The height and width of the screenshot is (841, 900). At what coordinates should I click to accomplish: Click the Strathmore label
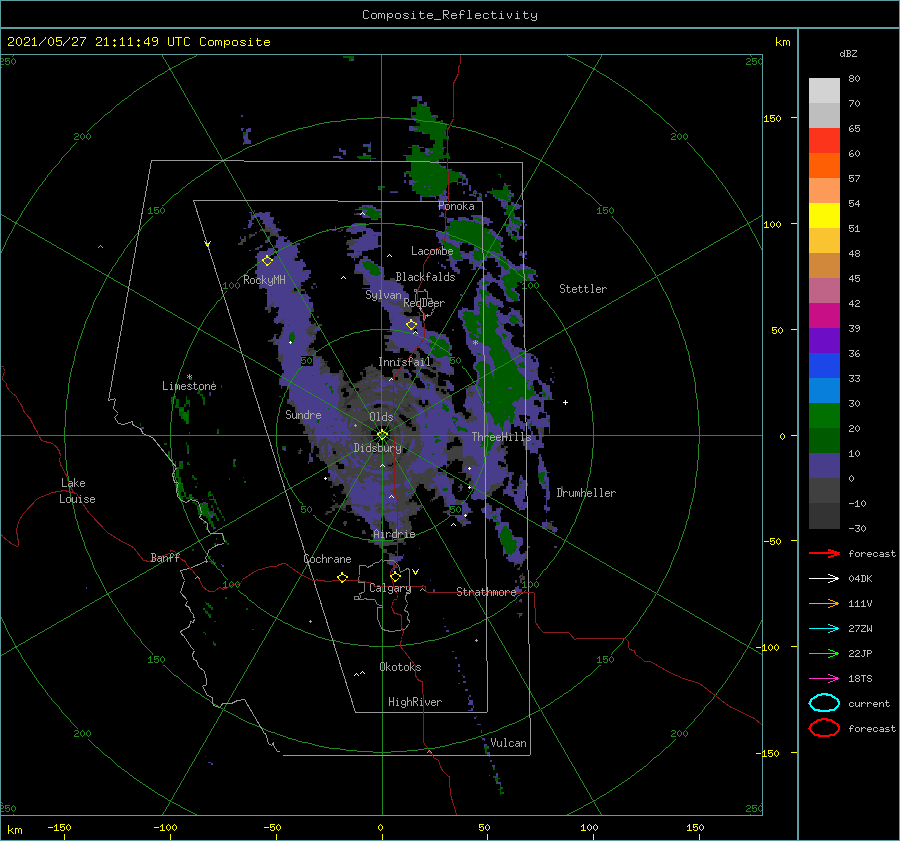tap(487, 592)
